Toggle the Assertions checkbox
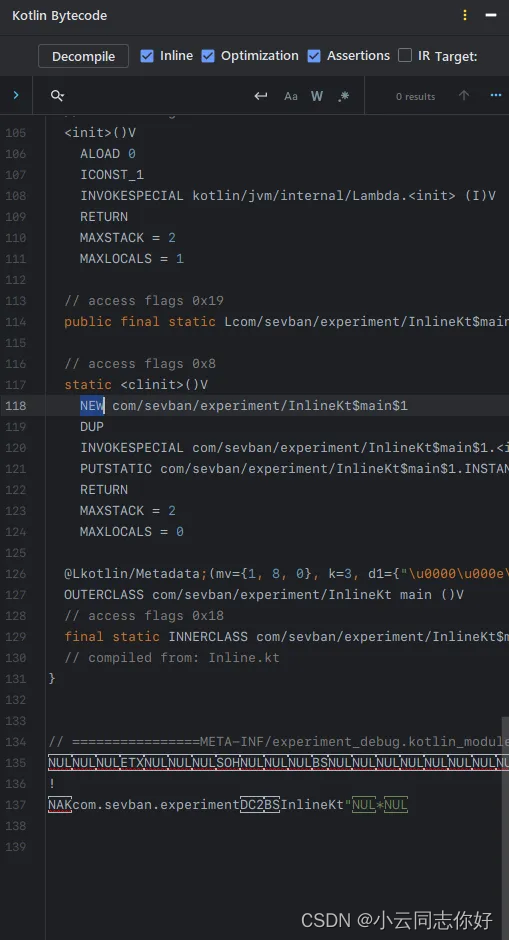 314,56
